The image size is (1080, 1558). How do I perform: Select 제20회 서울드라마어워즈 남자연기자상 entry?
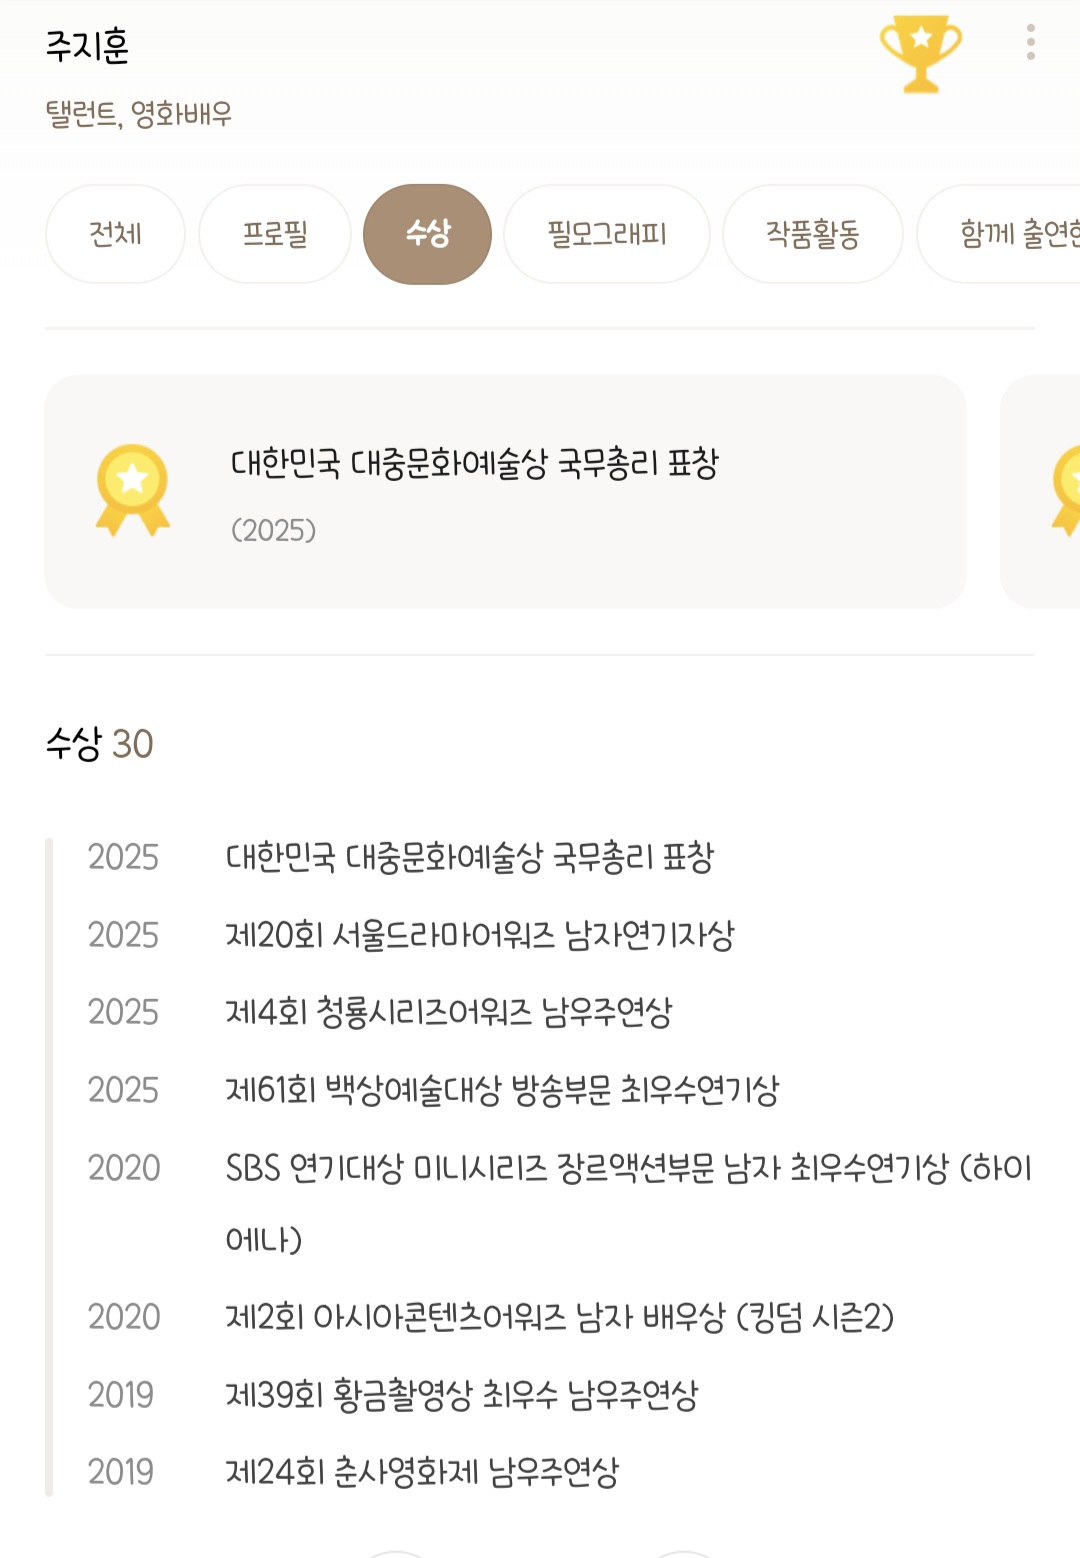480,935
